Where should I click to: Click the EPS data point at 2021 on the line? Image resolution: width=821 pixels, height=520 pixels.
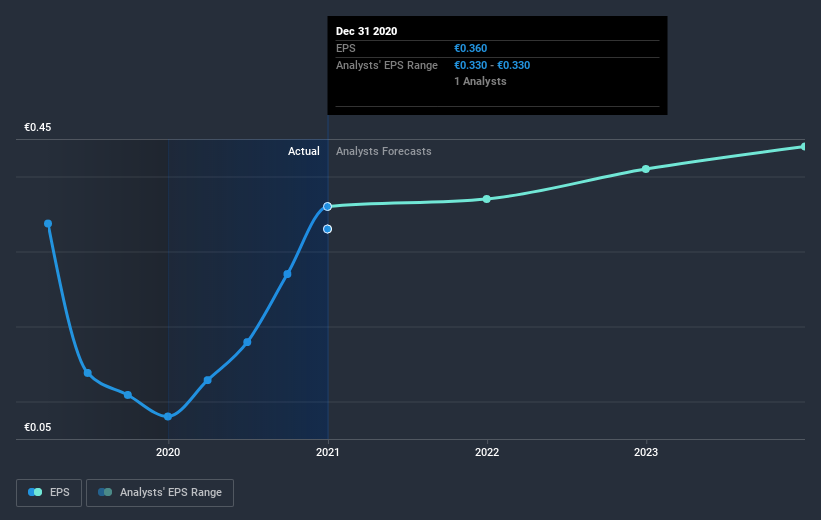pyautogui.click(x=327, y=207)
